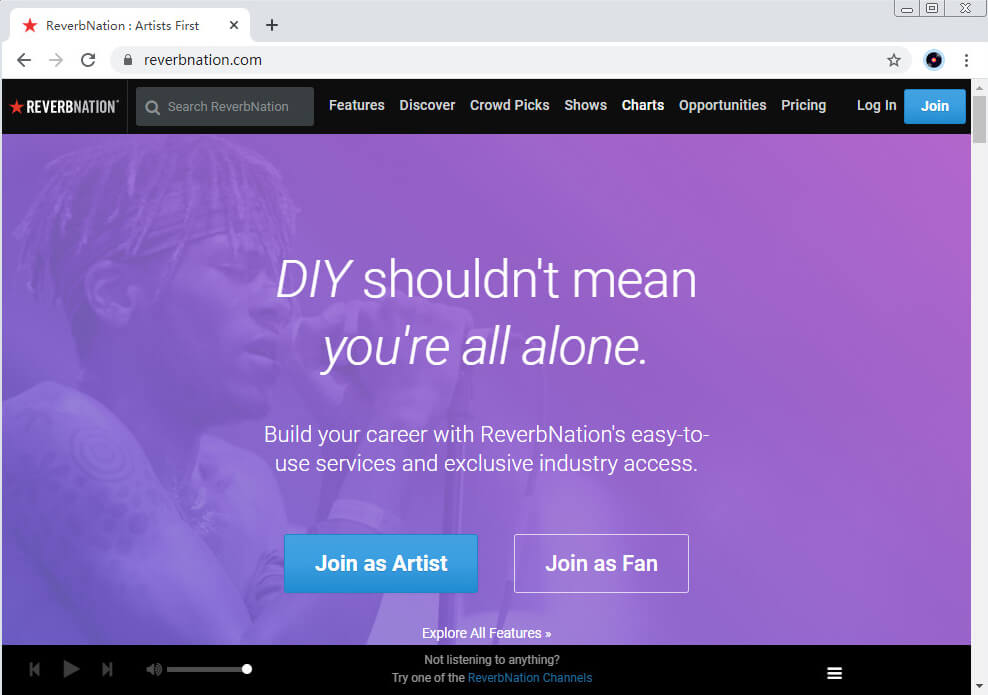Go to Crowd Picks
The width and height of the screenshot is (988, 695).
click(x=510, y=105)
